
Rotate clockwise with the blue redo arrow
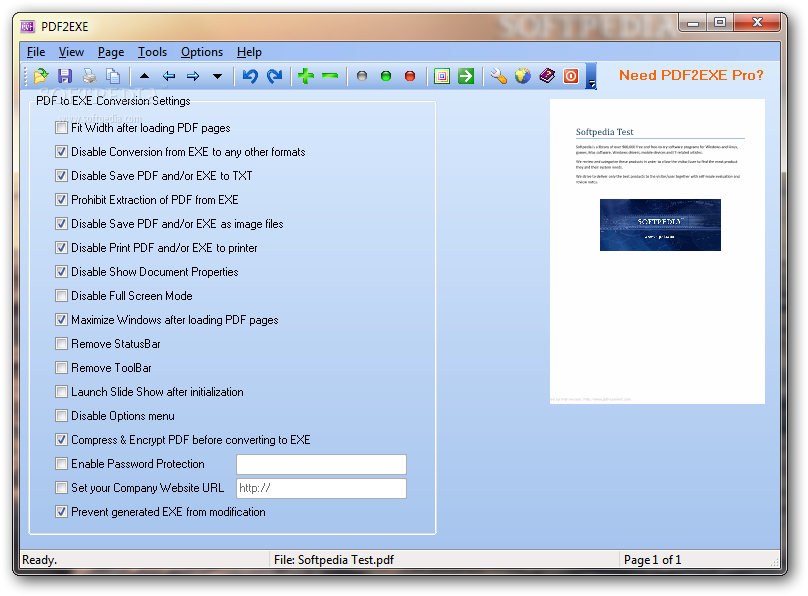pyautogui.click(x=275, y=76)
